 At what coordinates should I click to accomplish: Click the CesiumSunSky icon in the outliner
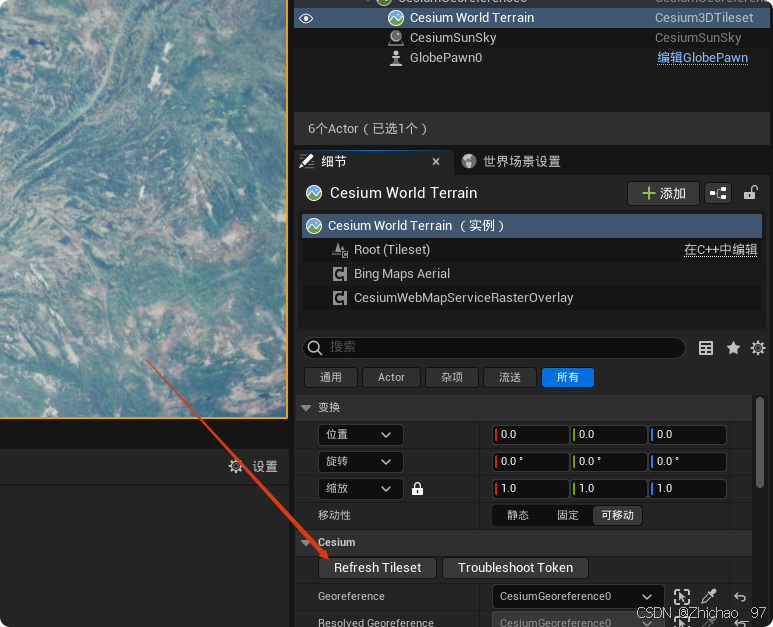396,38
